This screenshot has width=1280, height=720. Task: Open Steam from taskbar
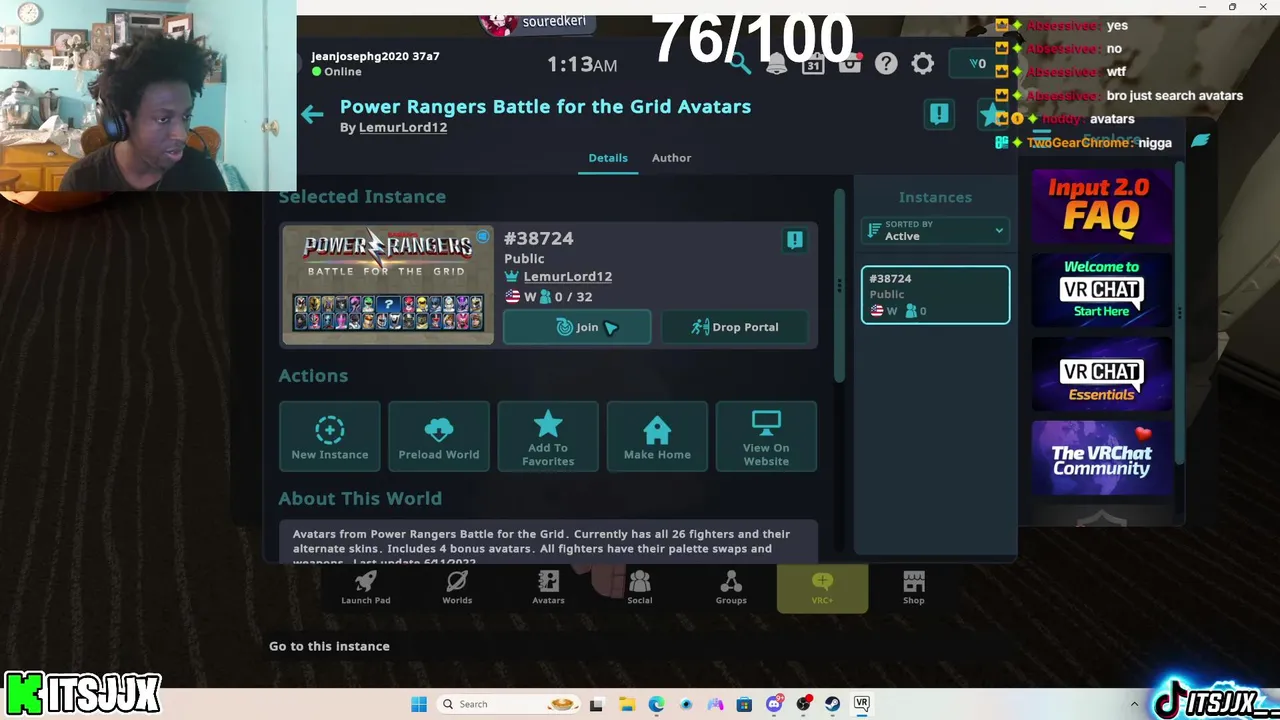pyautogui.click(x=832, y=704)
